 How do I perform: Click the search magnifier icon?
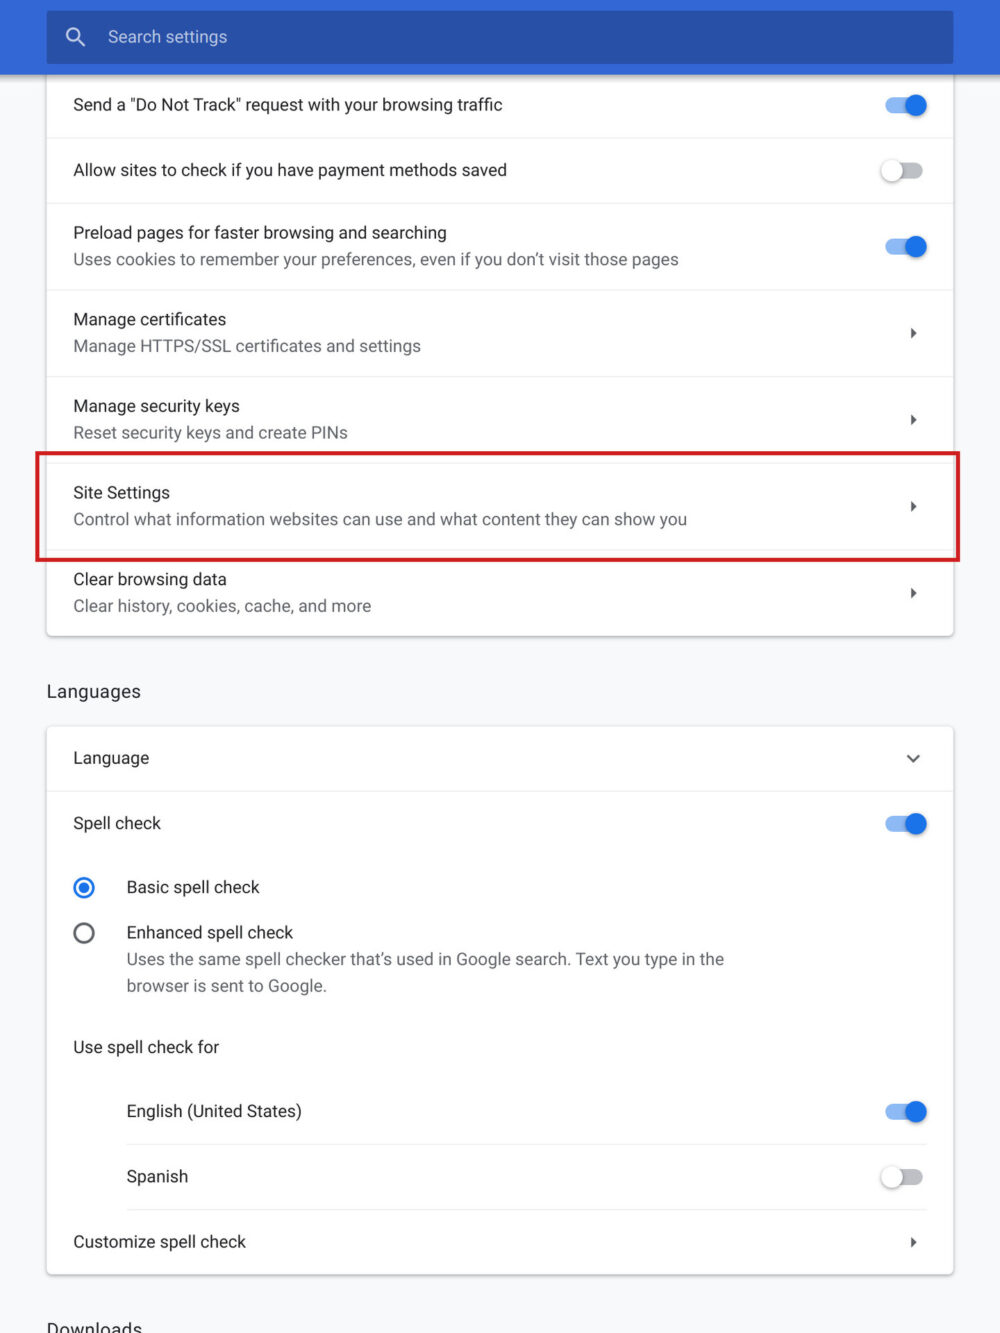pyautogui.click(x=75, y=36)
